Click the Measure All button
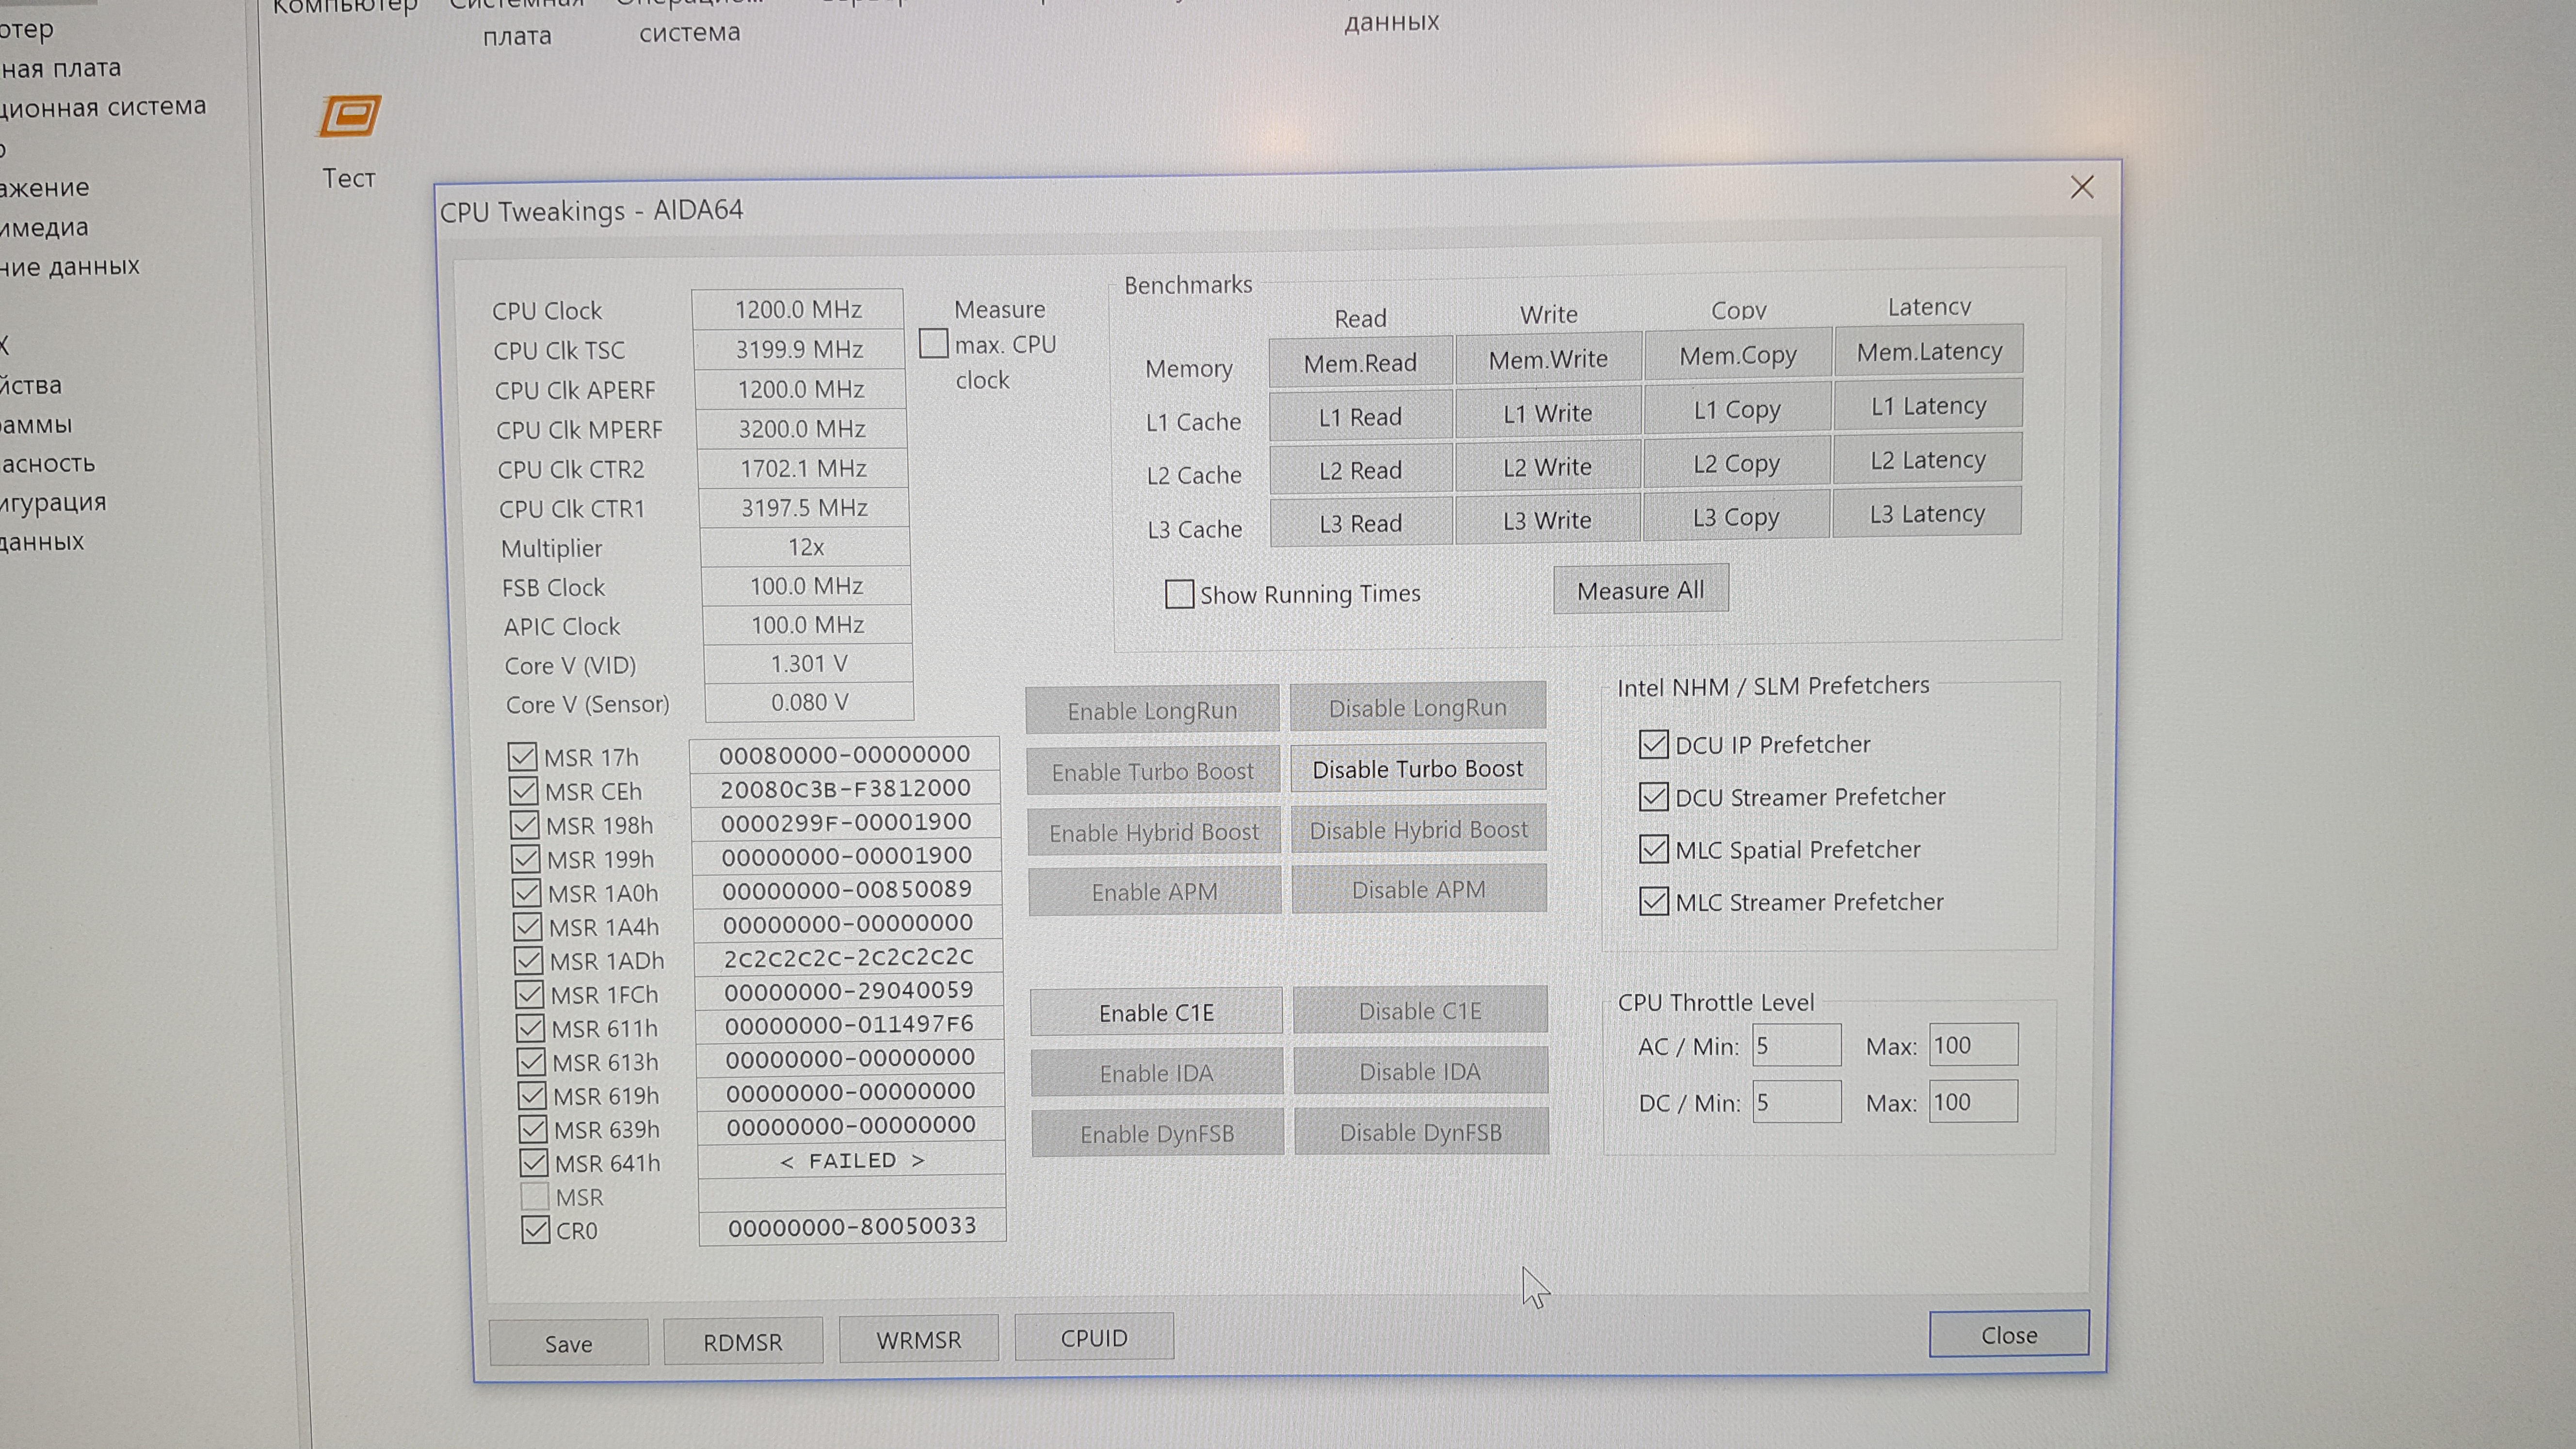 click(1640, 590)
